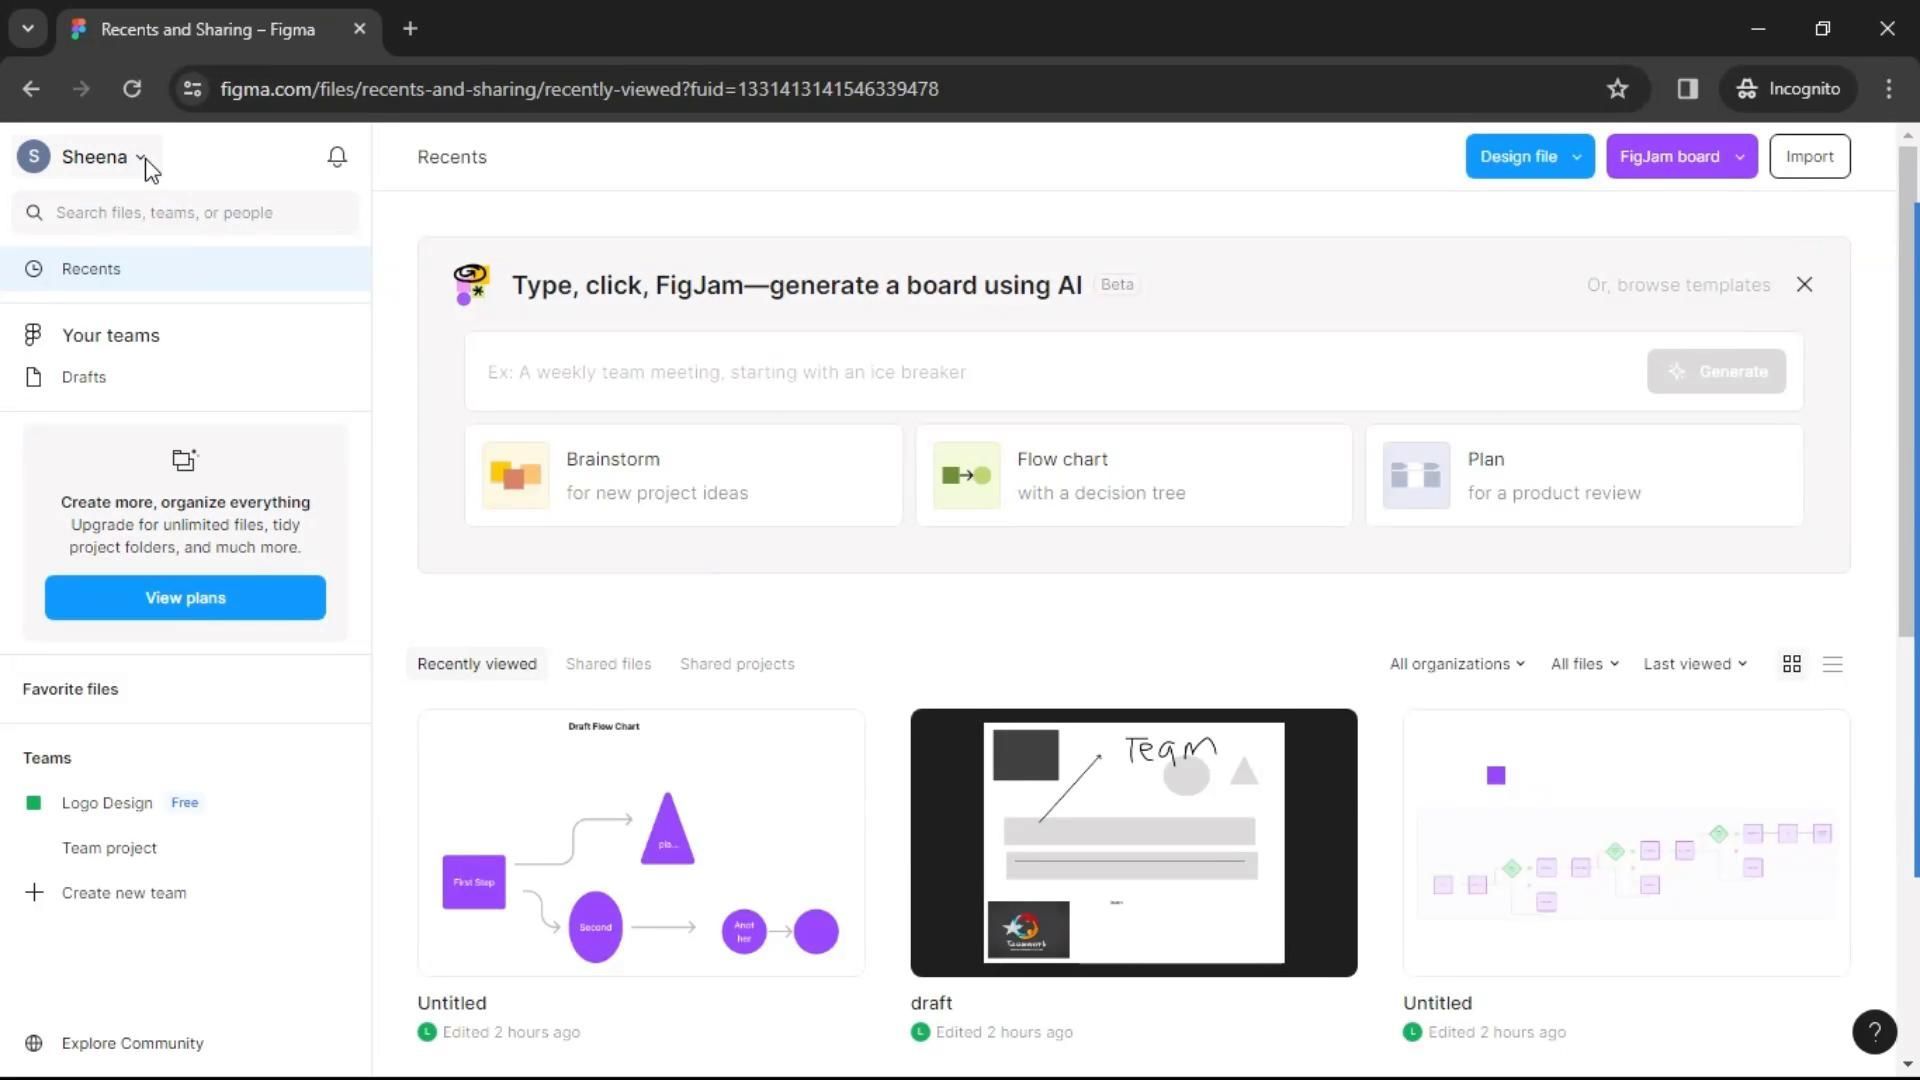
Task: Click the Import button
Action: (x=1809, y=157)
